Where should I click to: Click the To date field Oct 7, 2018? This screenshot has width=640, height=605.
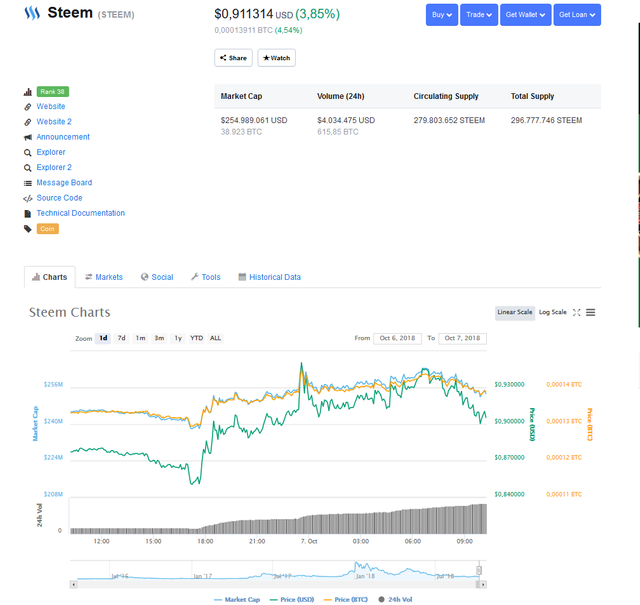[462, 338]
